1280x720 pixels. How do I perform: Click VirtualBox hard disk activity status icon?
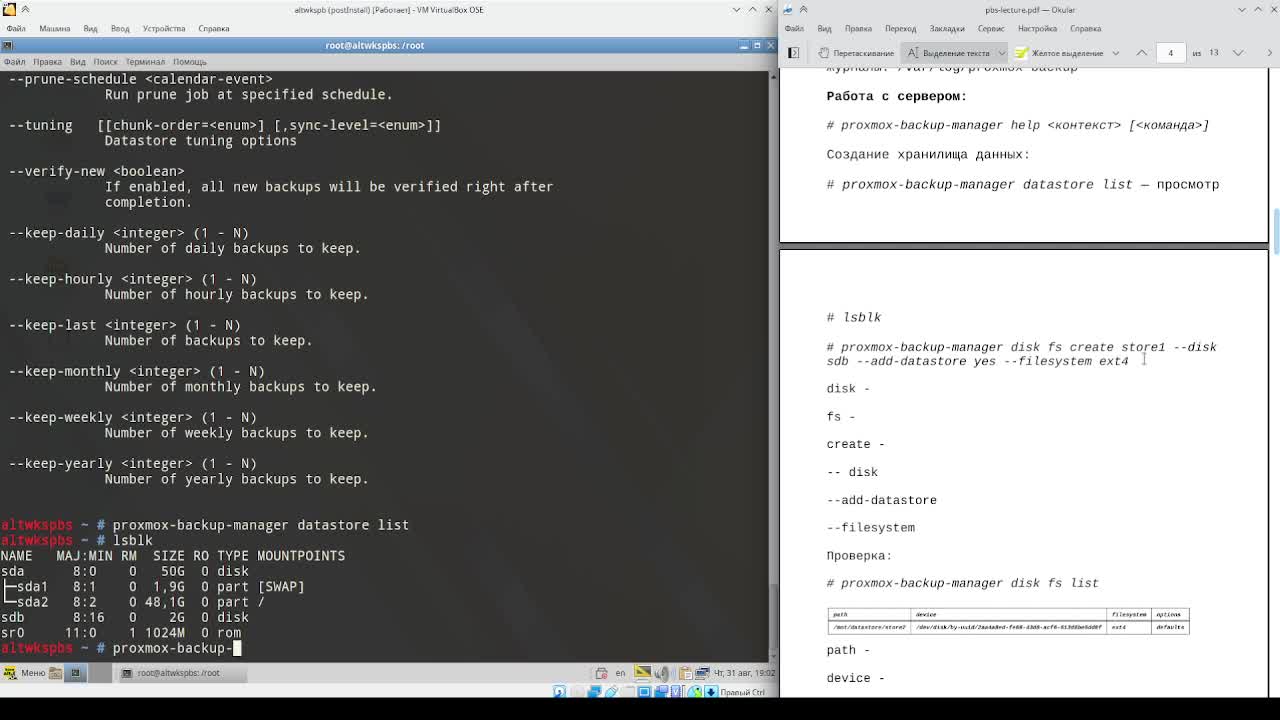[x=560, y=691]
